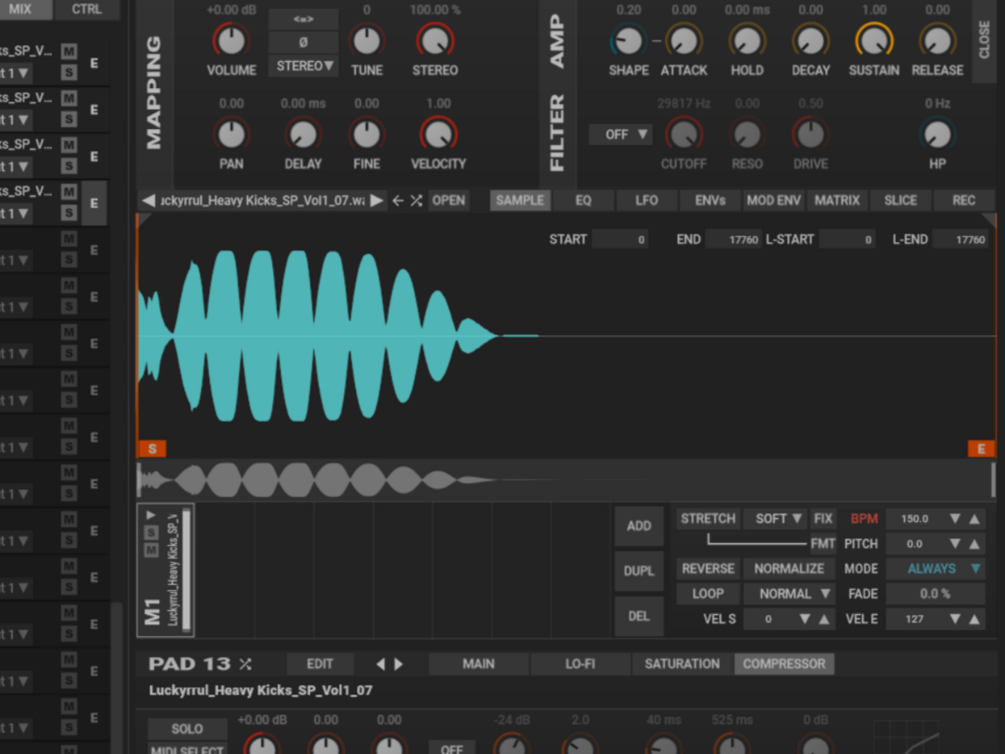Screen dimensions: 1005x754
Task: Click the channel swap <=> button
Action: pos(303,19)
